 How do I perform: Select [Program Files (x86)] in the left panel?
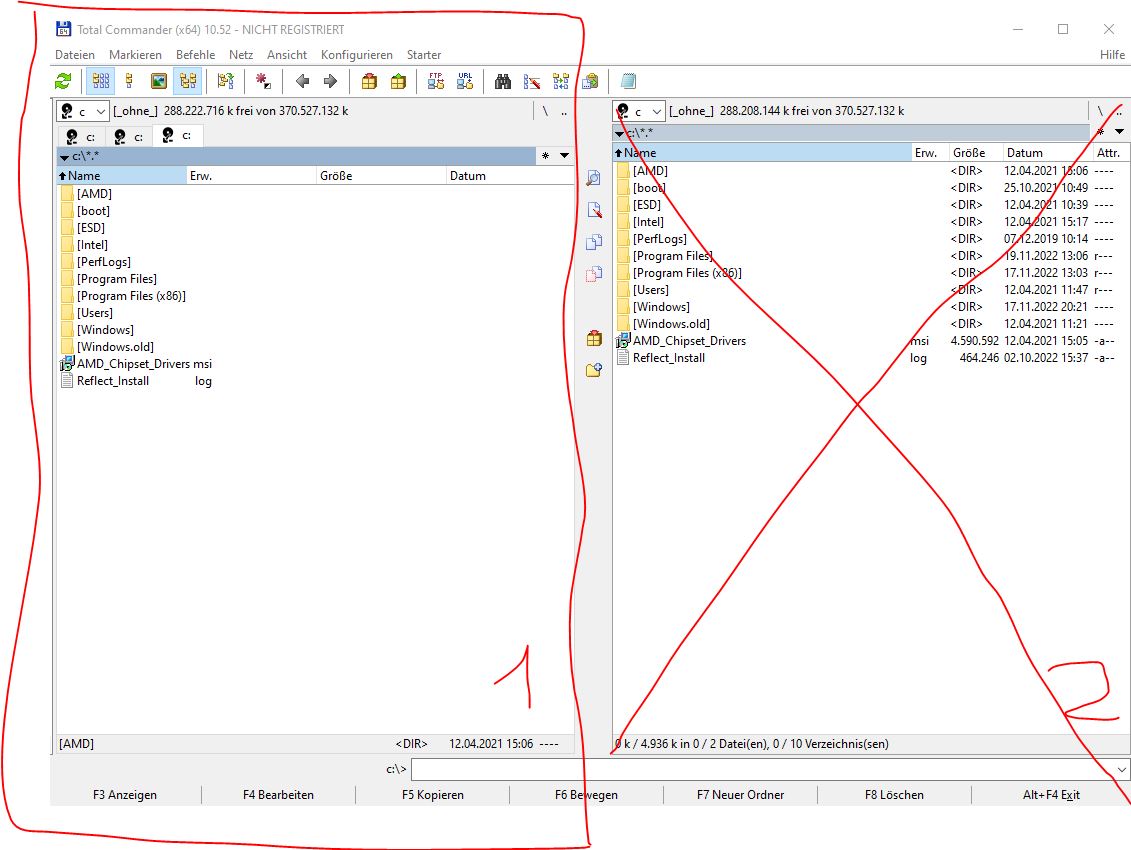(131, 296)
